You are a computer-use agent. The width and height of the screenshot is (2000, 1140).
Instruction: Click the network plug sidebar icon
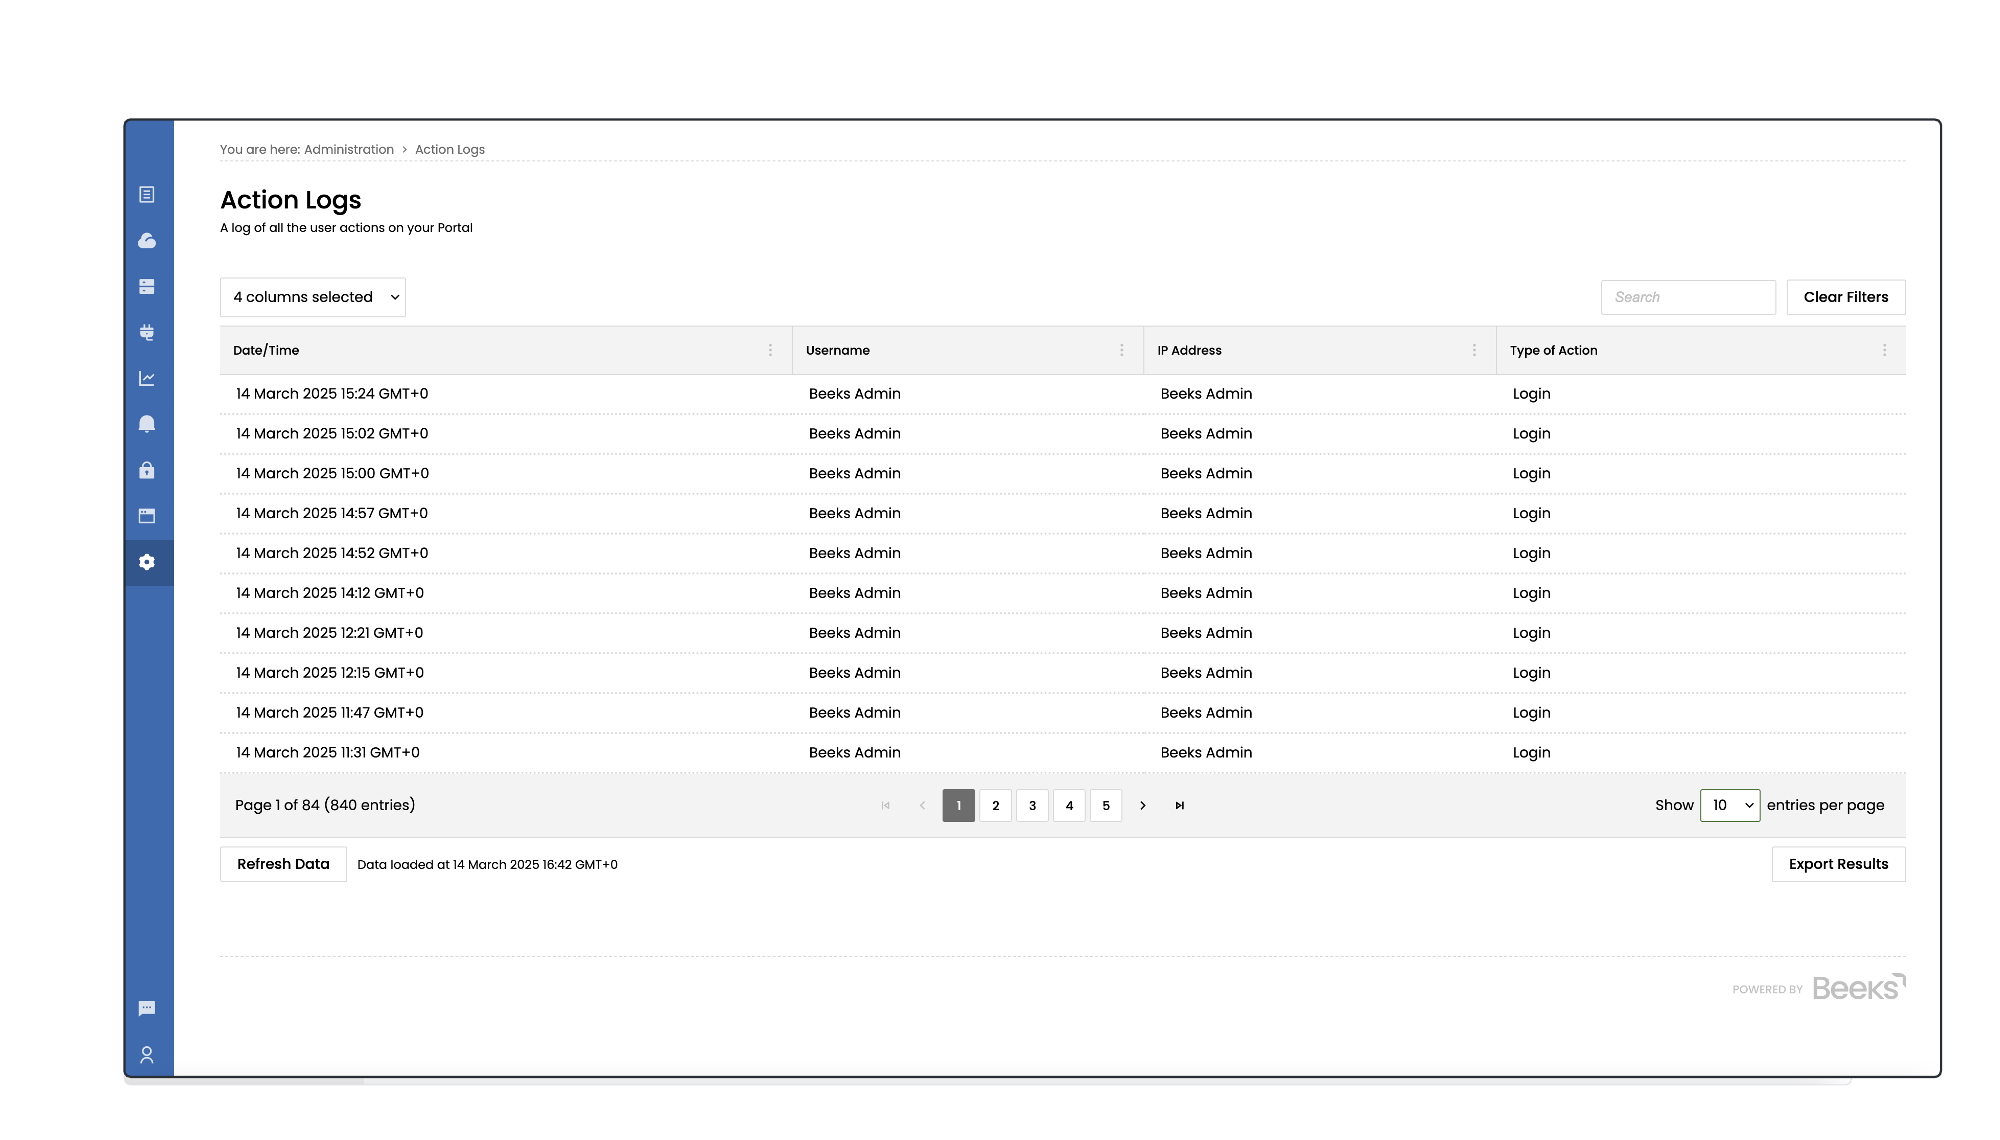[x=147, y=333]
